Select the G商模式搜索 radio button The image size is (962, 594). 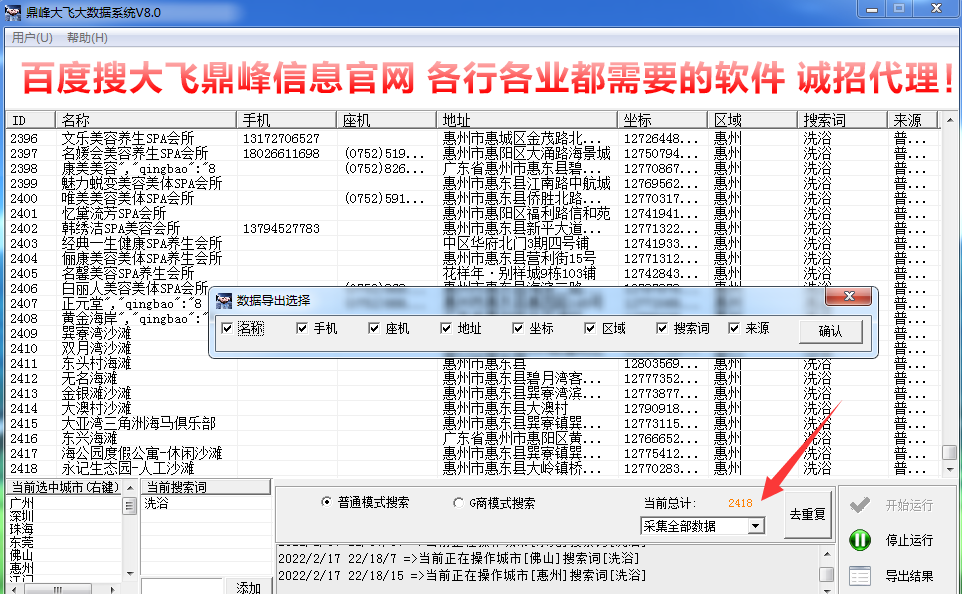coord(459,503)
